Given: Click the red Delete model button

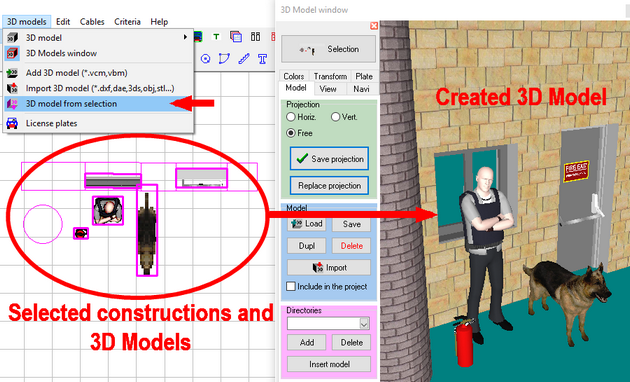Looking at the screenshot, I should tap(351, 245).
